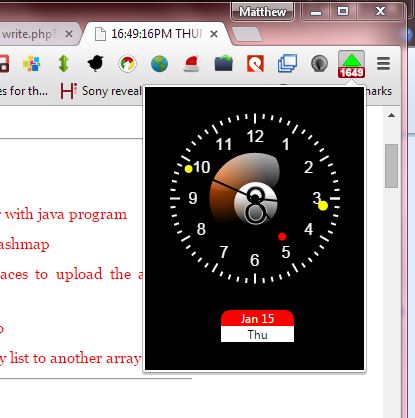The height and width of the screenshot is (418, 415).
Task: Open a new tab with the blank tab button
Action: click(x=246, y=34)
